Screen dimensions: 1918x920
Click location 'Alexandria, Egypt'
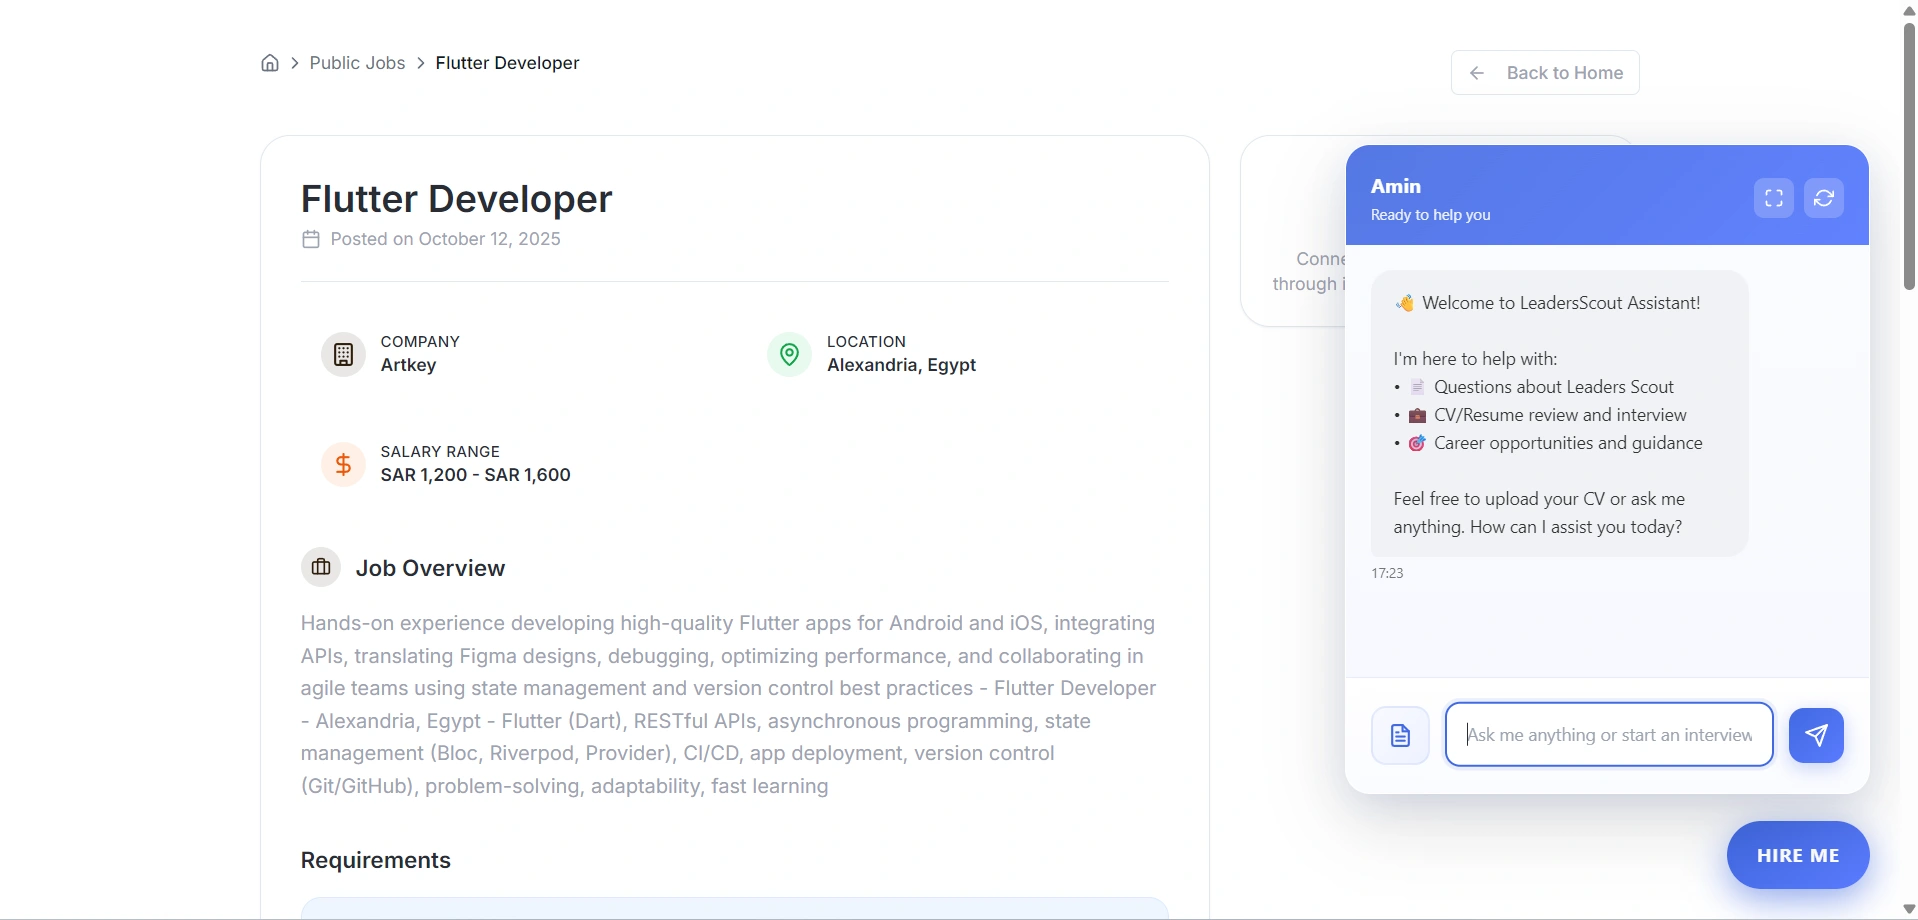coord(901,365)
